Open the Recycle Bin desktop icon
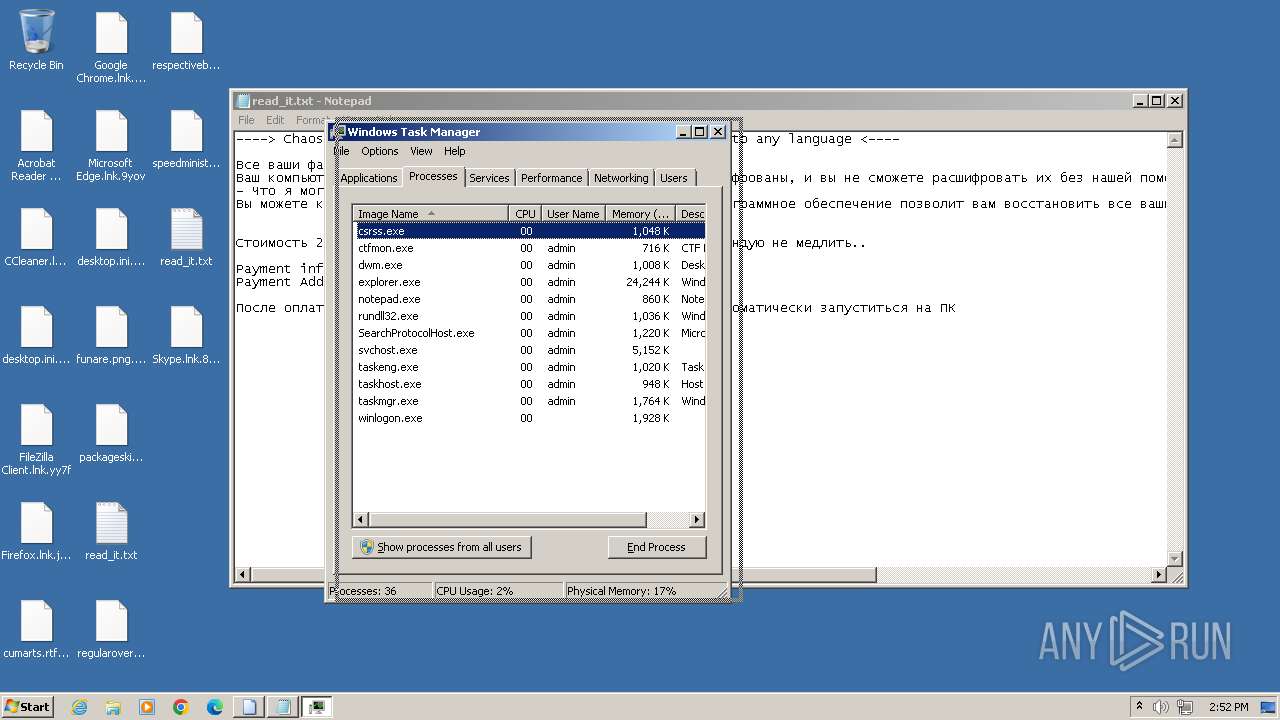This screenshot has width=1280, height=720. pyautogui.click(x=36, y=40)
